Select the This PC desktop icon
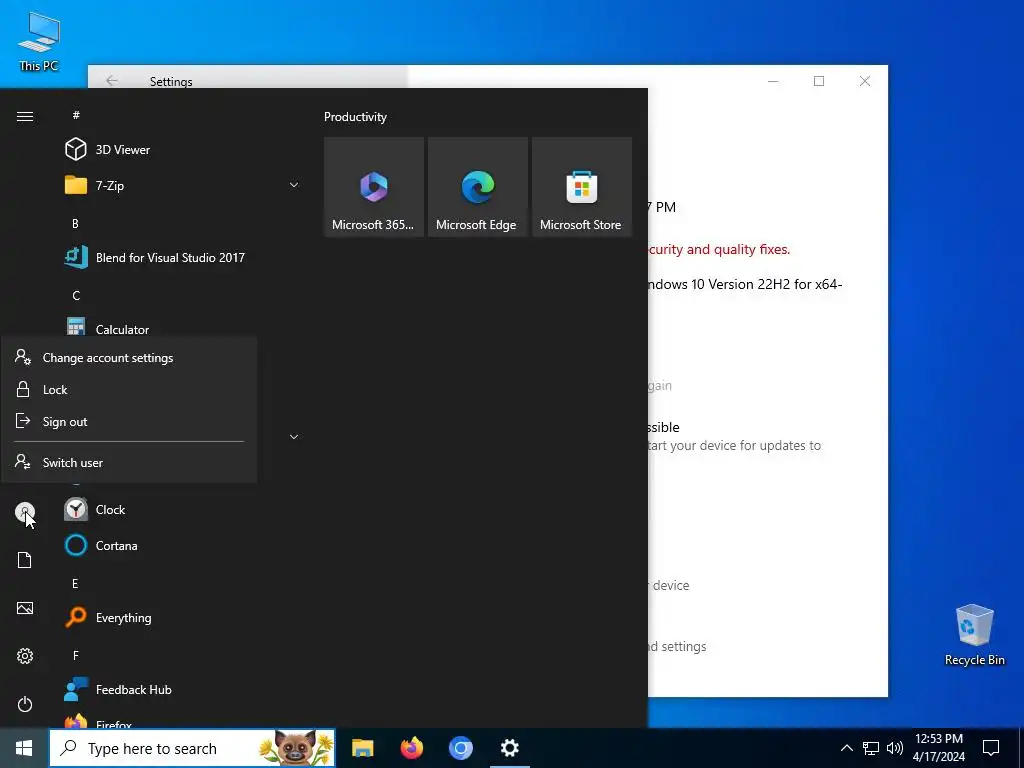Screen dimensions: 1024x768 click(x=39, y=41)
